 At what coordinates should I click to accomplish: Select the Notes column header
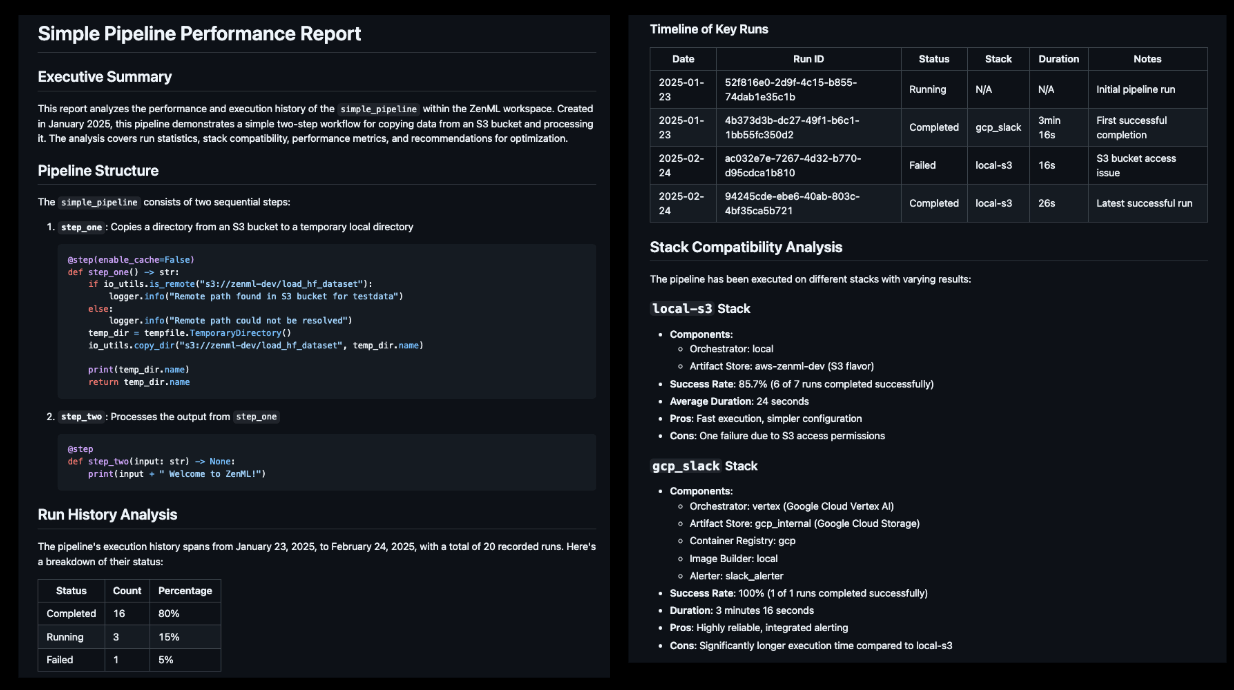tap(1147, 59)
